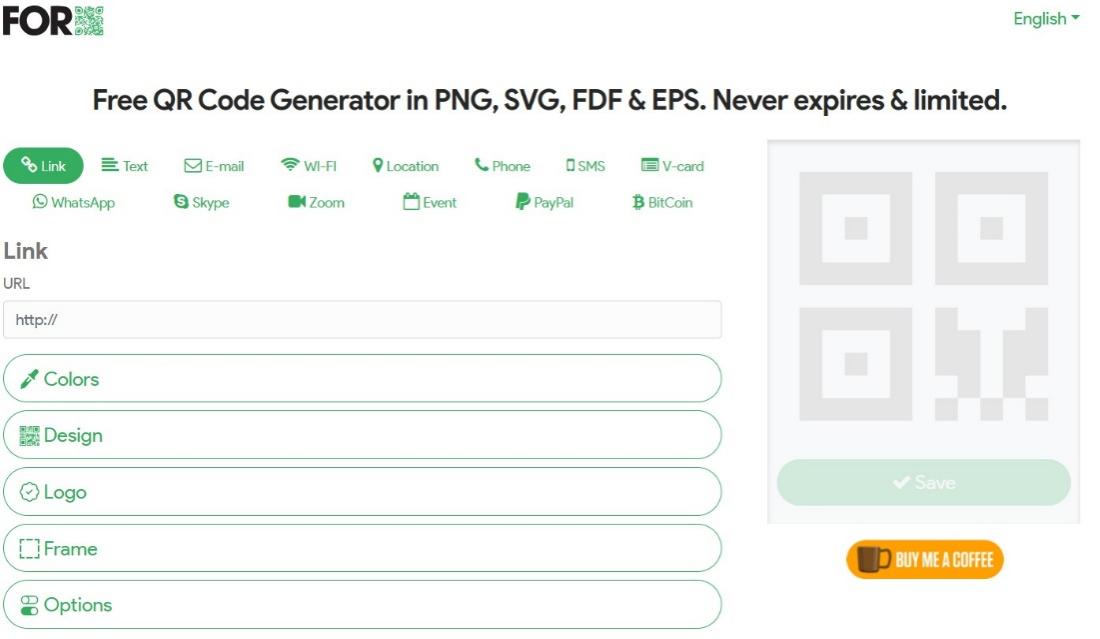Image resolution: width=1100 pixels, height=639 pixels.
Task: Switch to the E-mail tab
Action: 214,166
